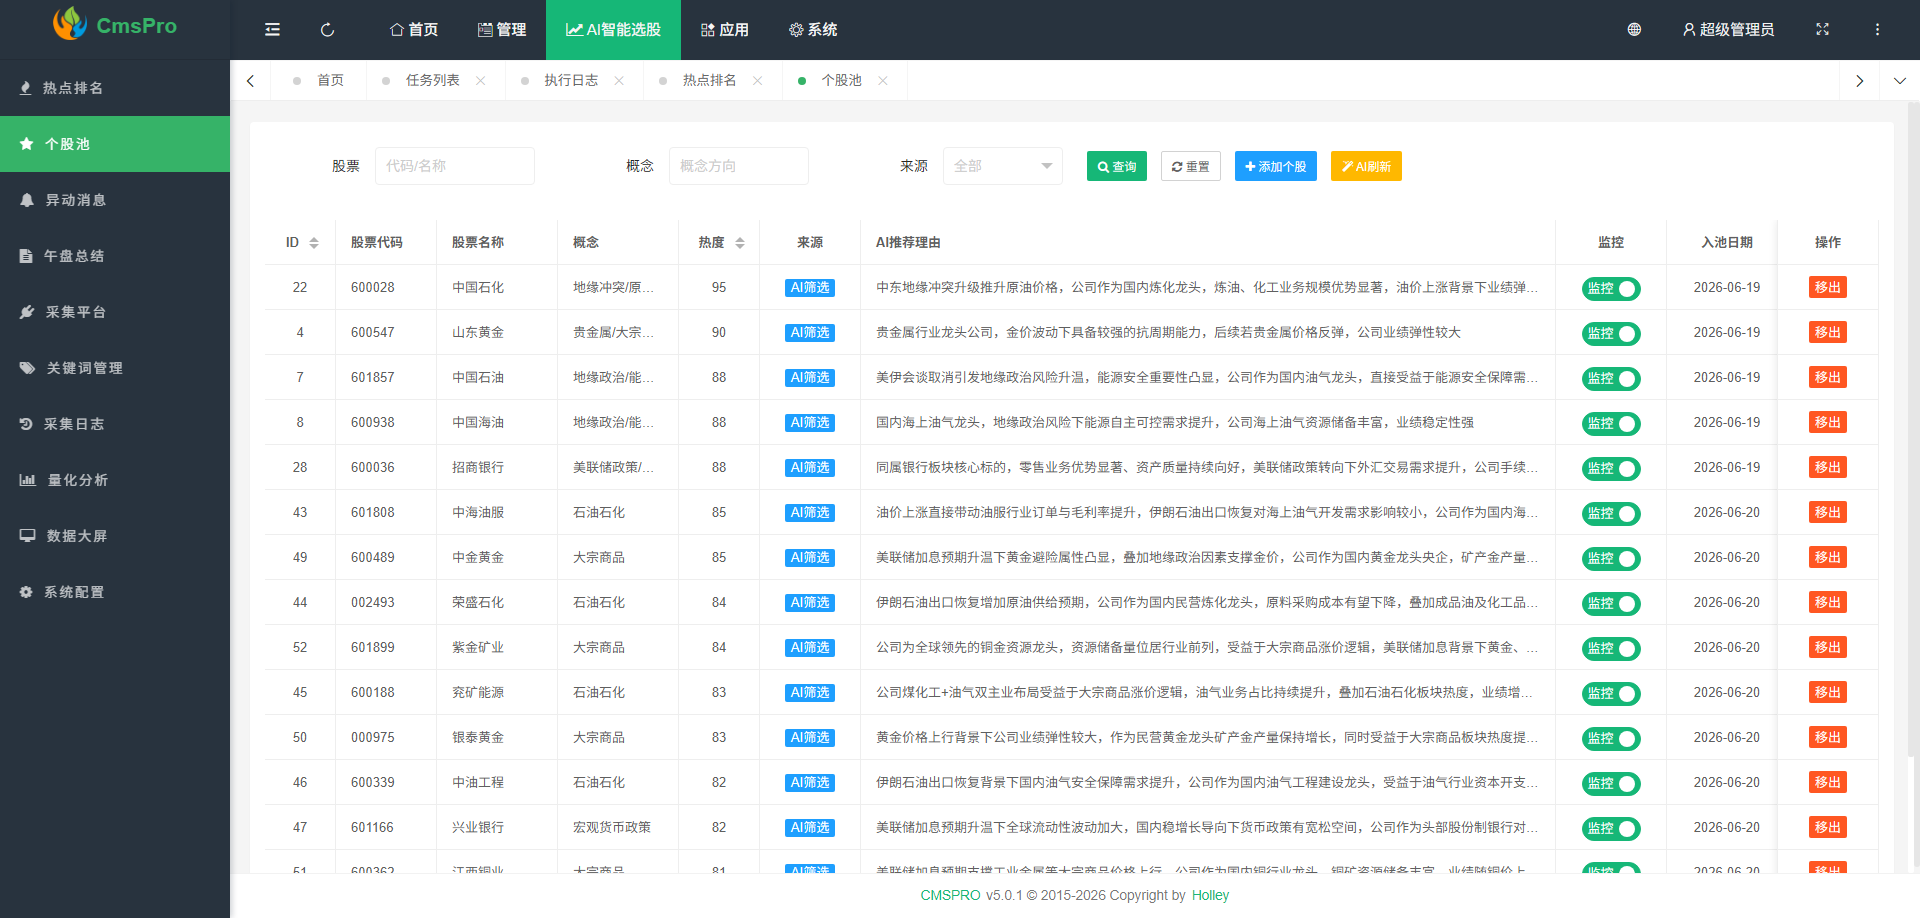This screenshot has height=918, width=1920.
Task: Click stock name 中油工程
Action: [x=478, y=782]
